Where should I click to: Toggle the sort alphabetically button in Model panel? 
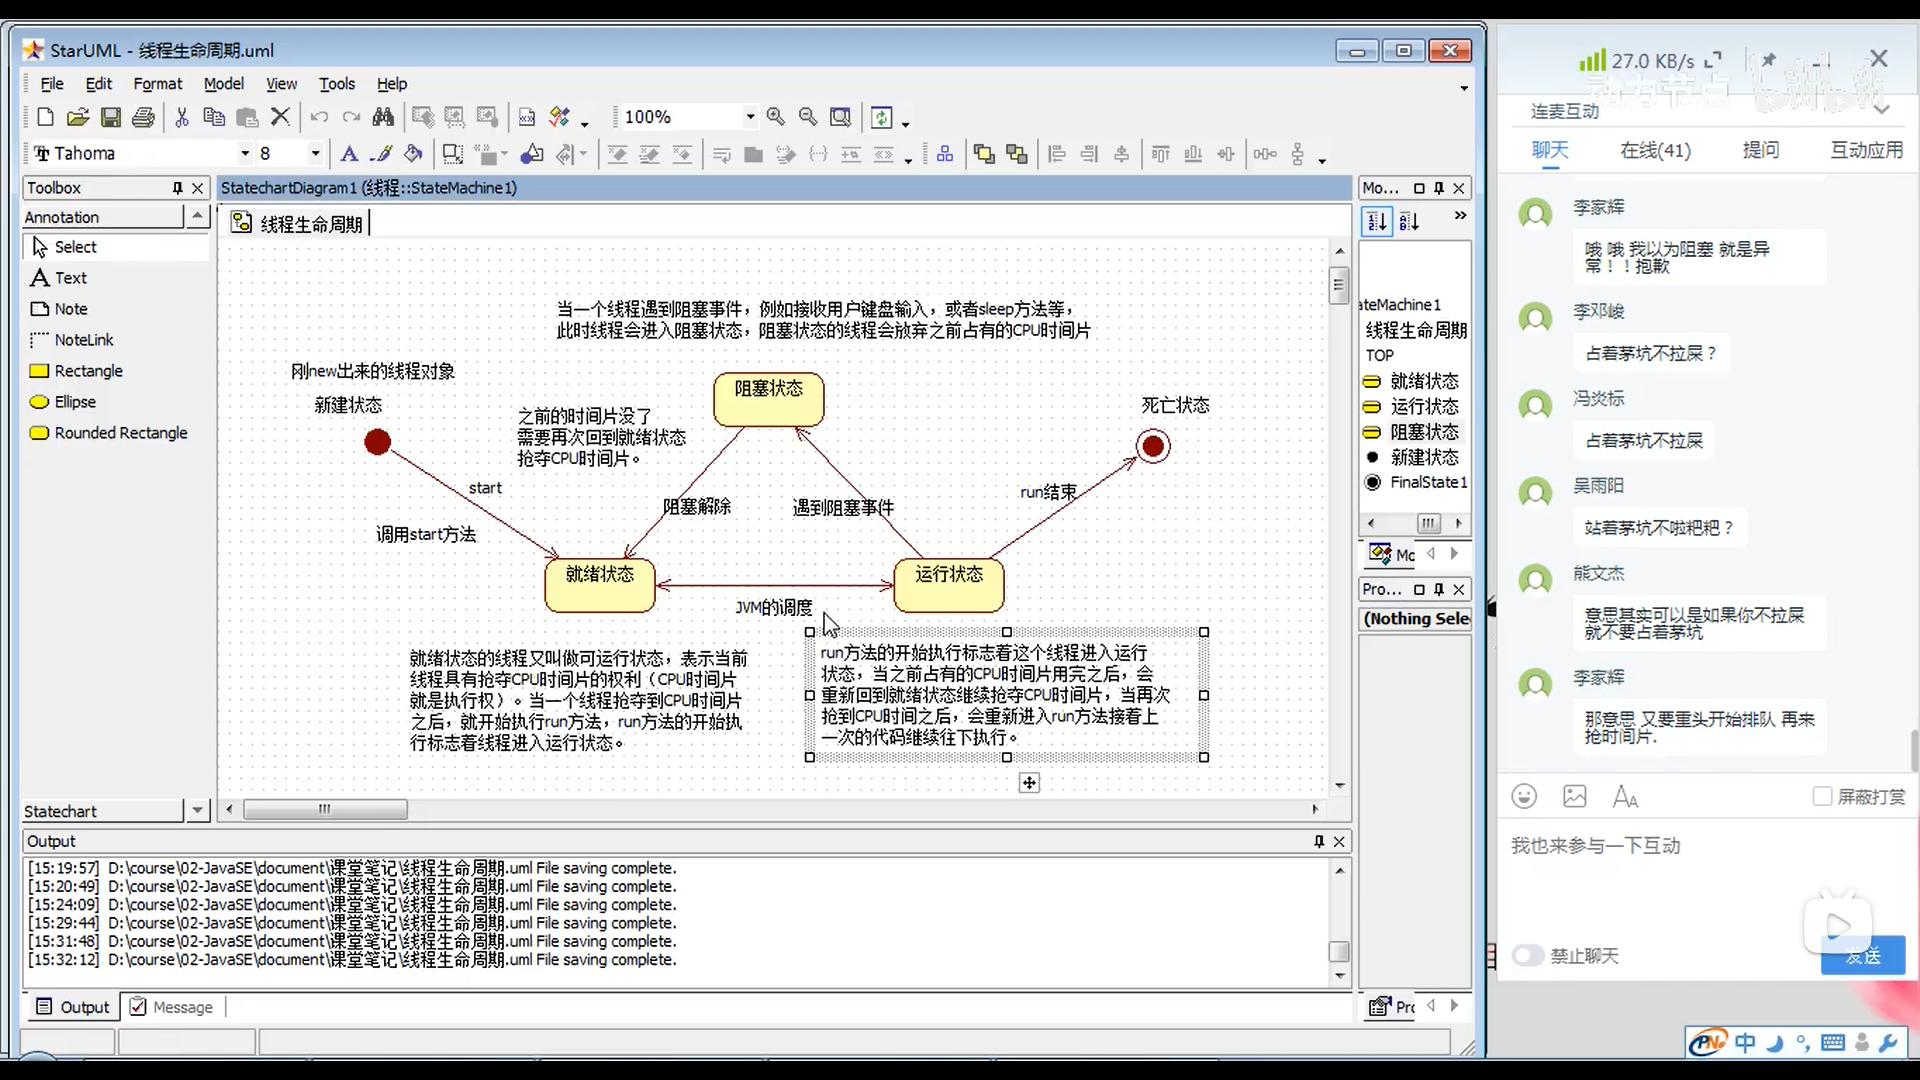point(1409,222)
